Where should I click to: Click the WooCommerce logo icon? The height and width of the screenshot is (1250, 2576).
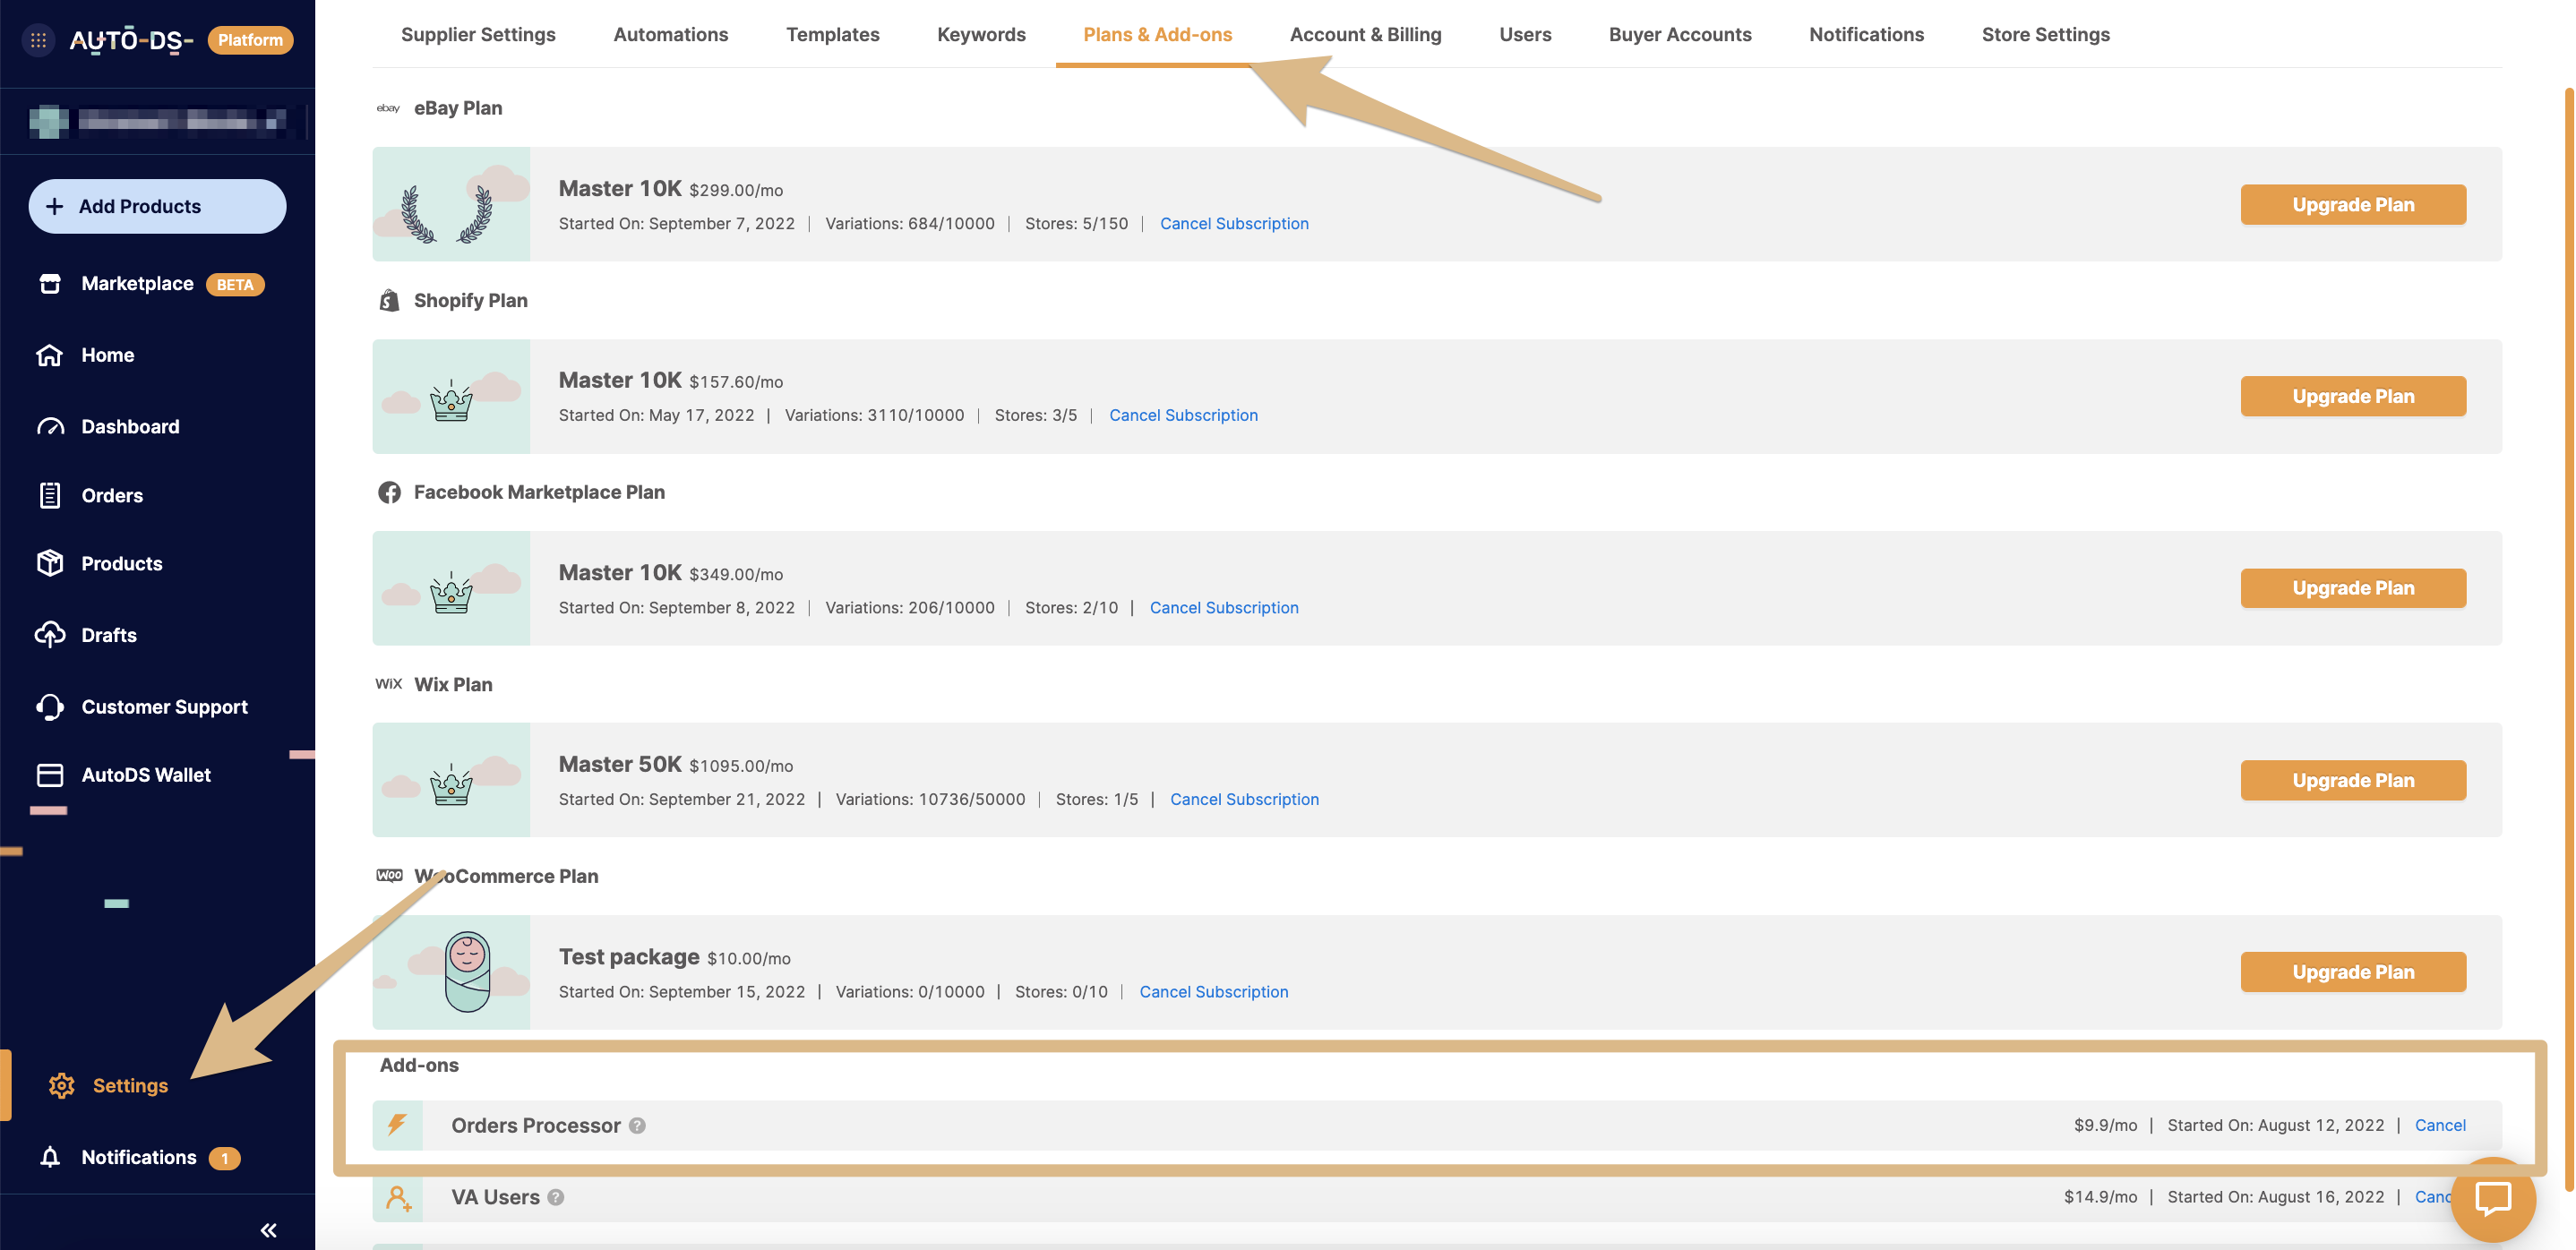[389, 875]
